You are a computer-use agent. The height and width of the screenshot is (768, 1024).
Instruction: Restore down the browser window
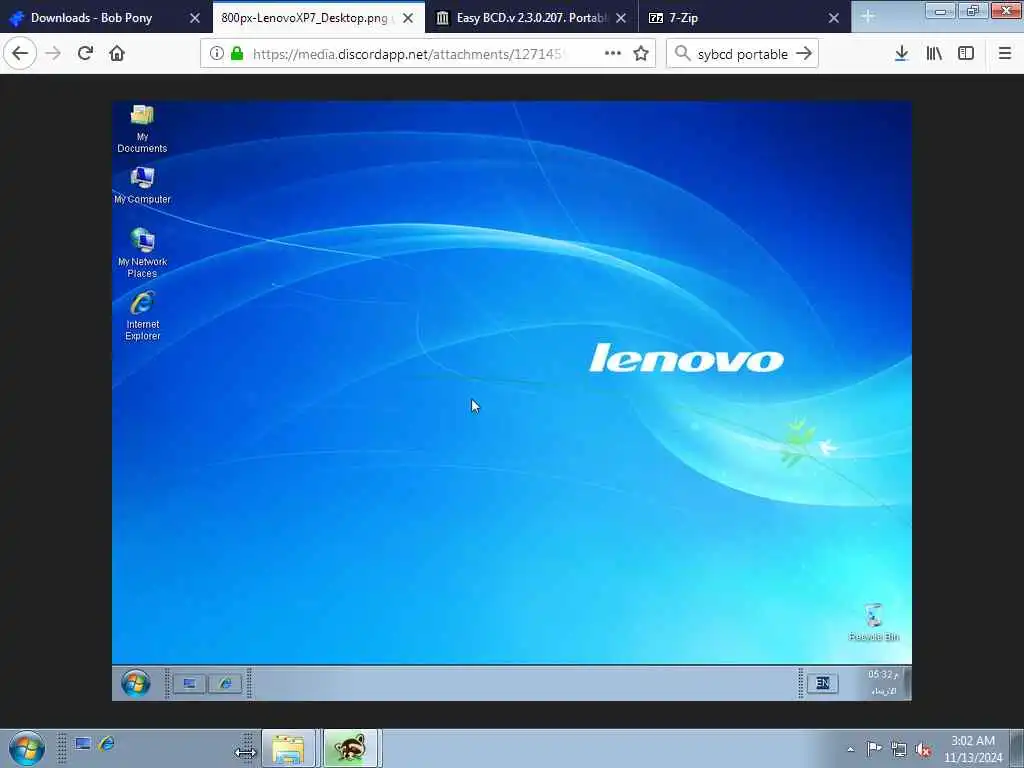click(973, 10)
